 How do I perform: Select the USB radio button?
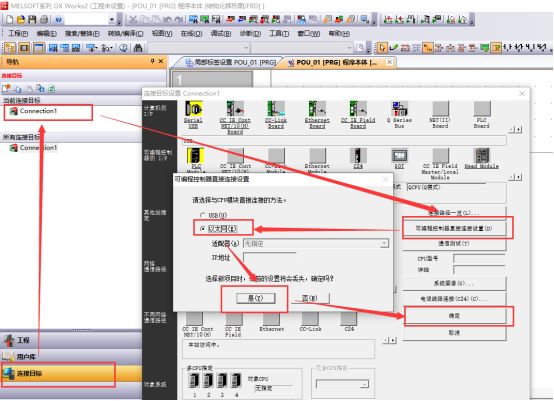202,215
